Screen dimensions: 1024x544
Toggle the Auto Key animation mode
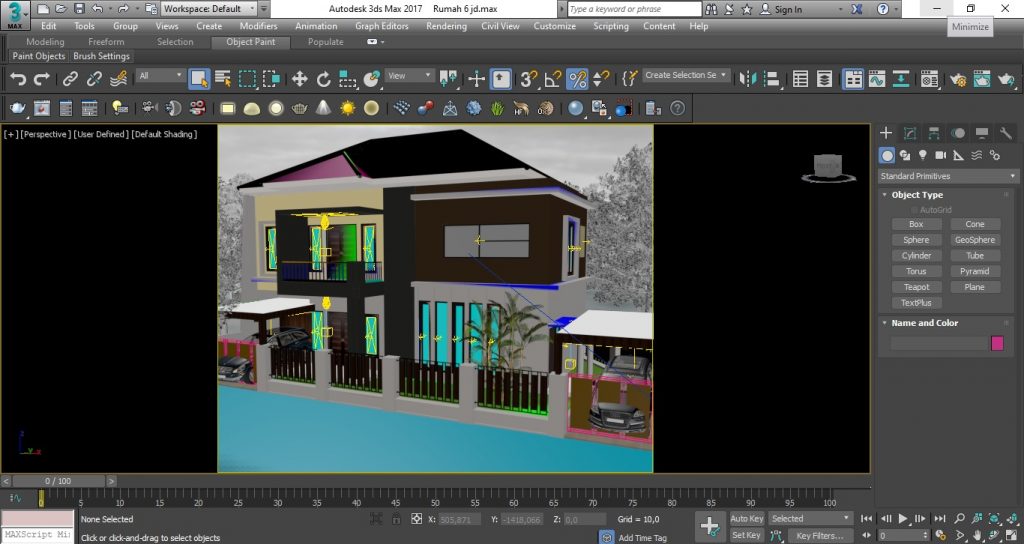click(x=746, y=519)
